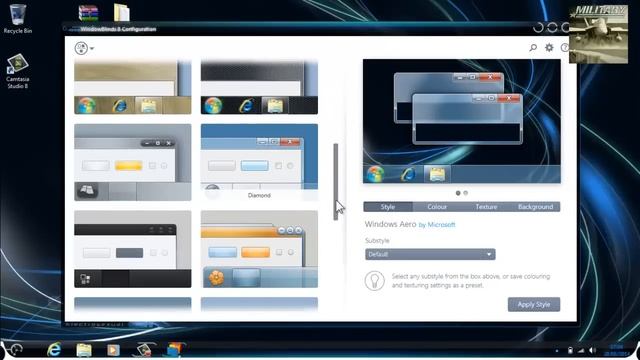Switch to the Texture tab
This screenshot has width=640, height=360.
pos(486,207)
